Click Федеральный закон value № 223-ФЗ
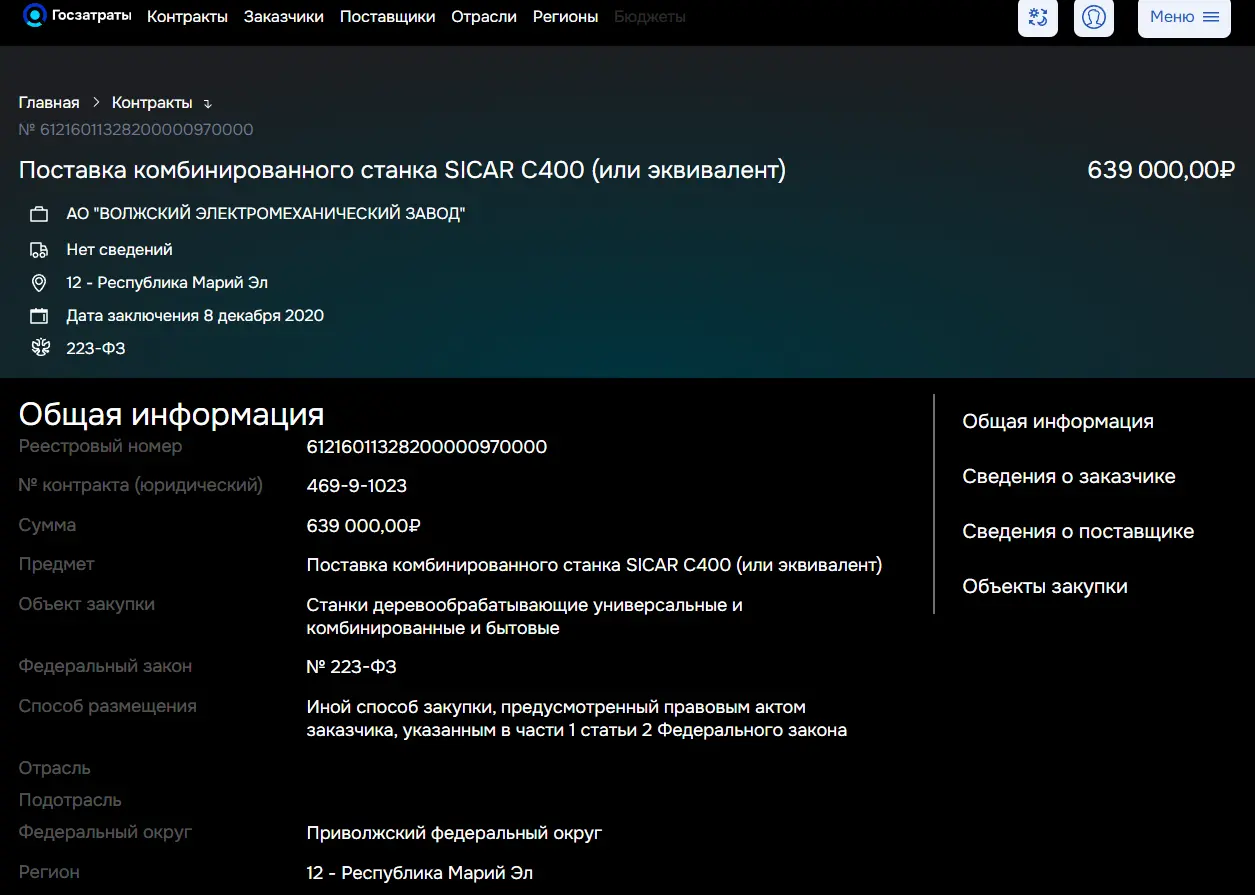 click(x=351, y=667)
